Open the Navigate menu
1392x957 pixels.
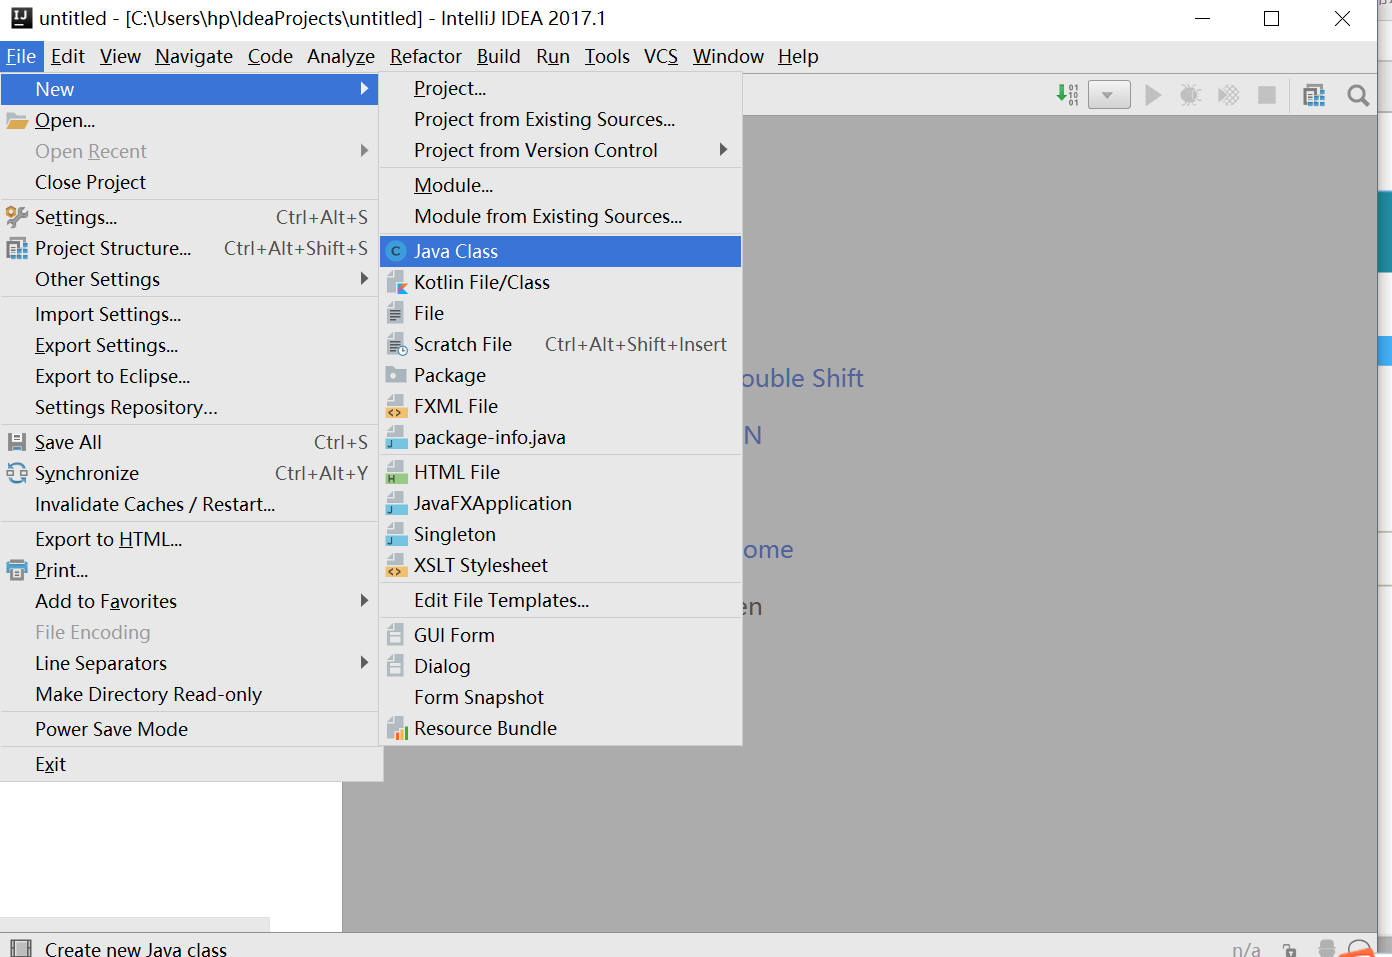point(194,56)
